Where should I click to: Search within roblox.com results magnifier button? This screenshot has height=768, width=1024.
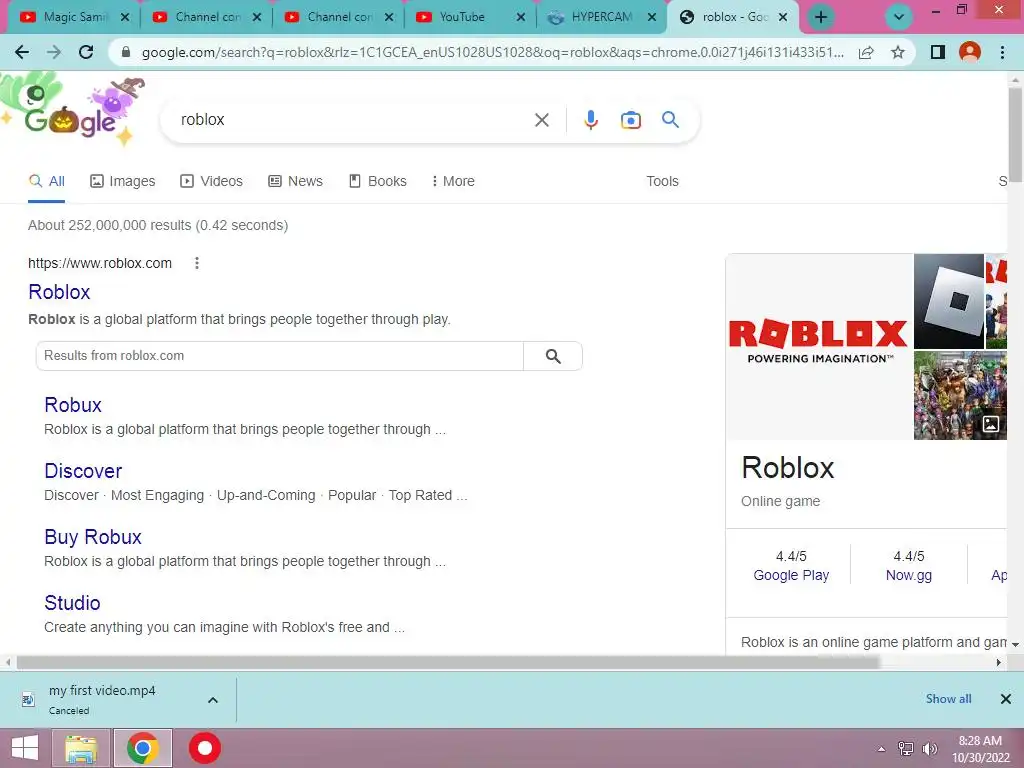(553, 356)
